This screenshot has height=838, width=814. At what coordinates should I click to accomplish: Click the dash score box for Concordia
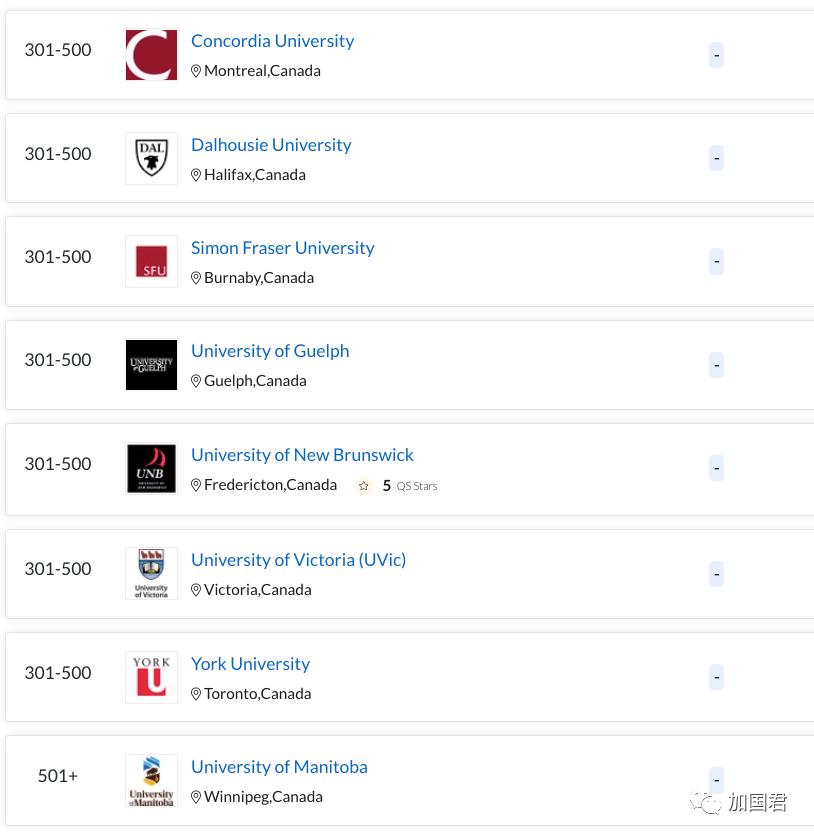(x=716, y=55)
